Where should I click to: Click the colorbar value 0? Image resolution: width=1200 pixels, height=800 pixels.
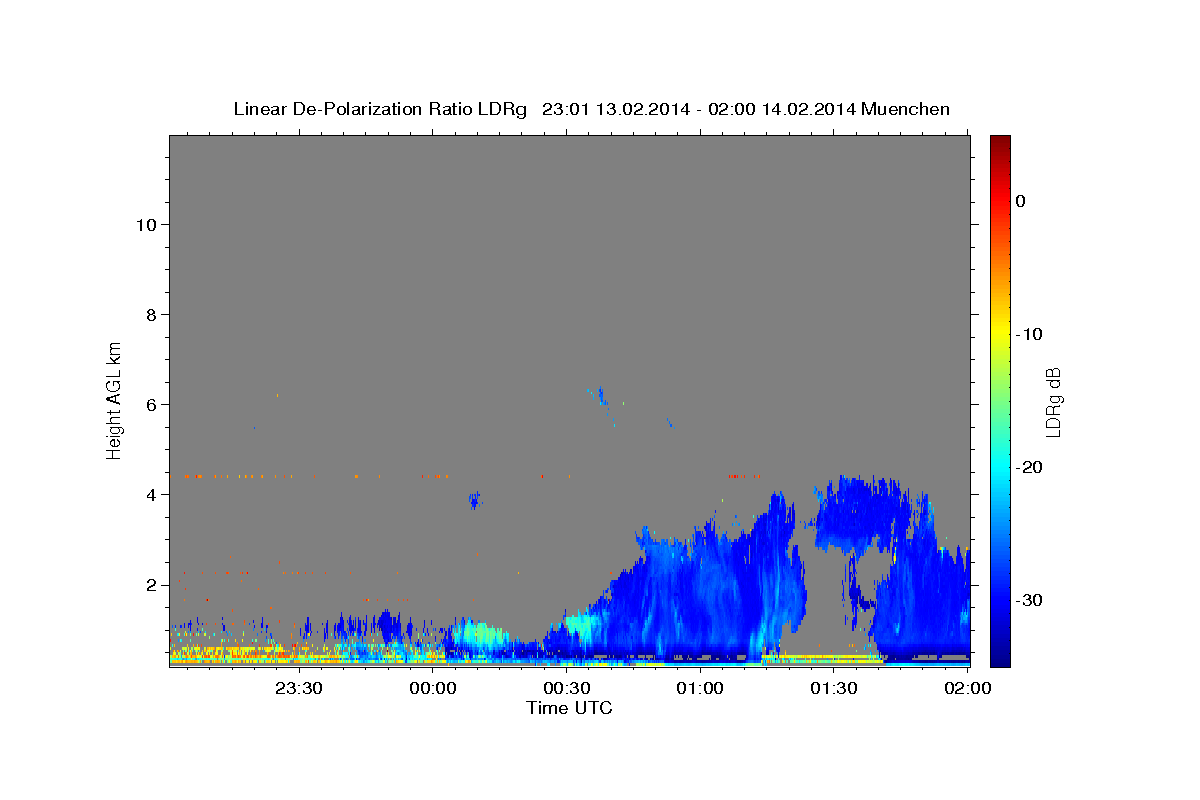click(x=1020, y=201)
